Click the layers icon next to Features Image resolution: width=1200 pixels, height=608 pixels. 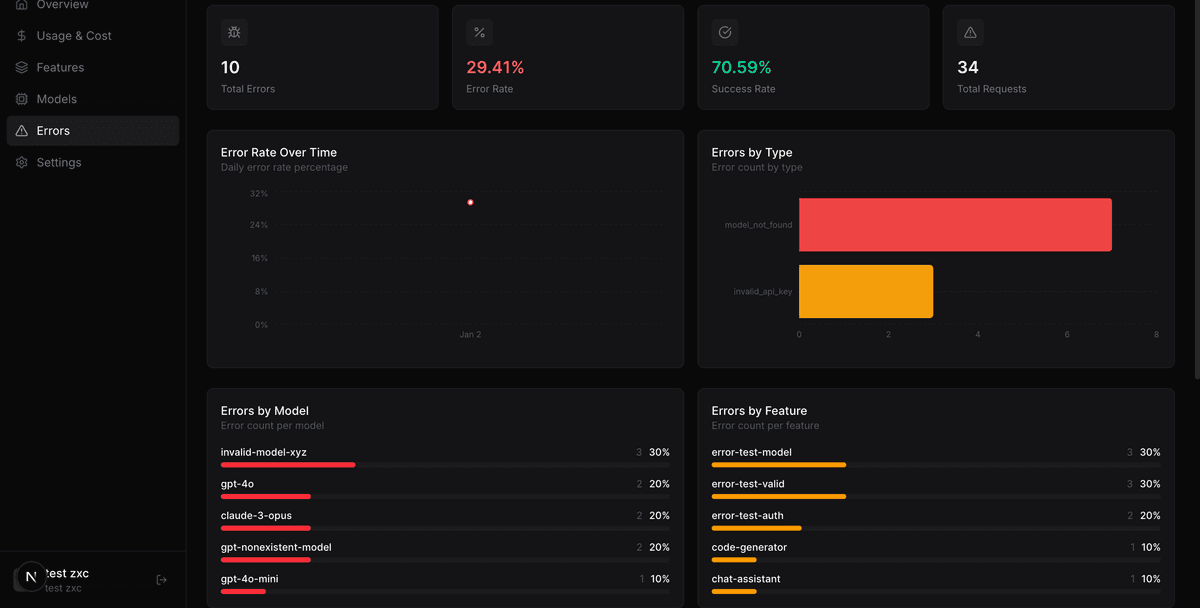tap(22, 68)
